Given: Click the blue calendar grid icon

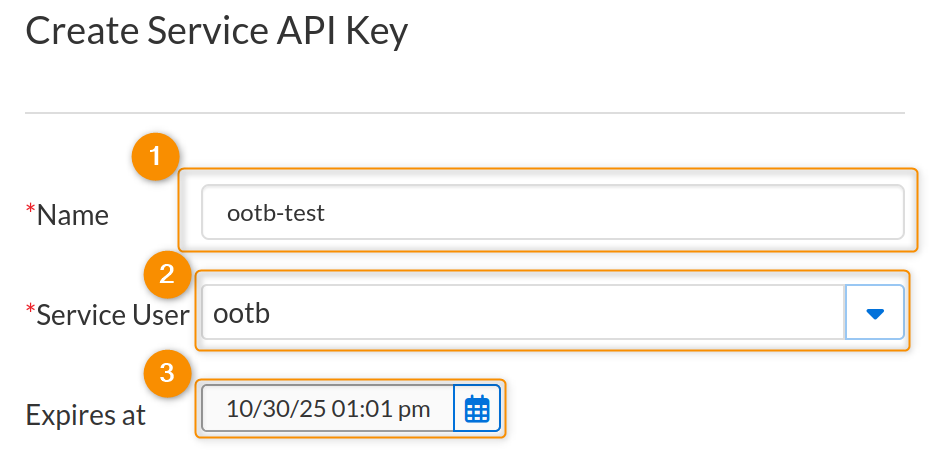Looking at the screenshot, I should click(477, 409).
